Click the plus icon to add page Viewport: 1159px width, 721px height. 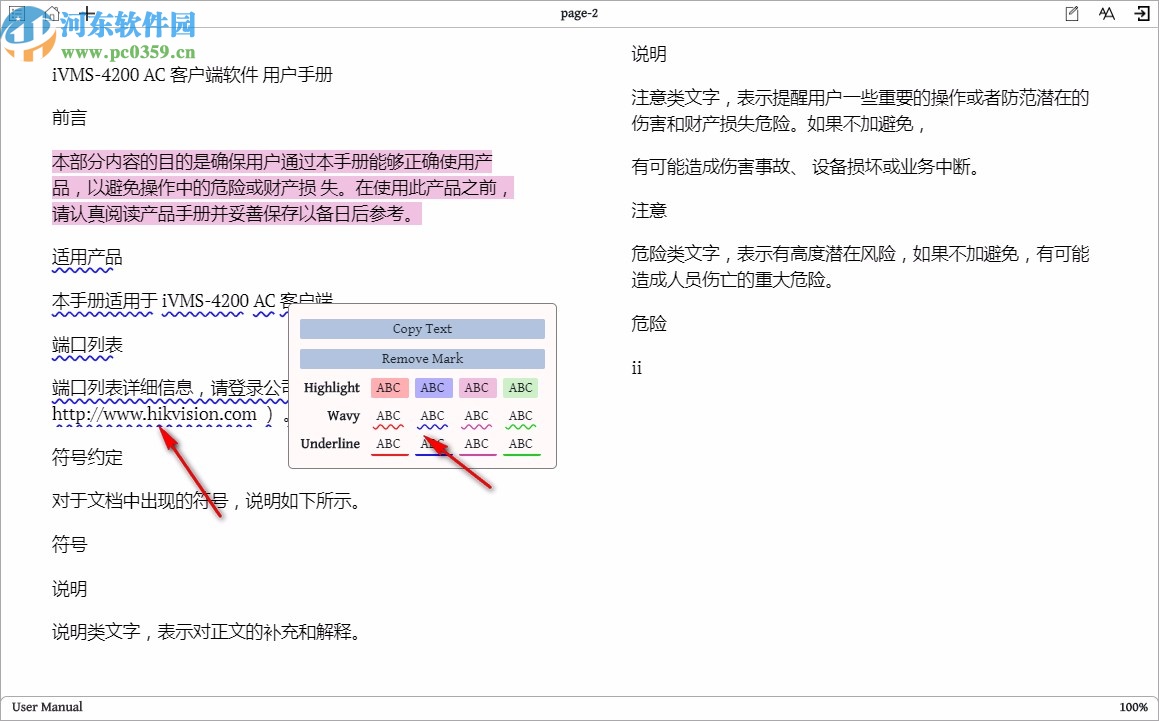[x=87, y=13]
